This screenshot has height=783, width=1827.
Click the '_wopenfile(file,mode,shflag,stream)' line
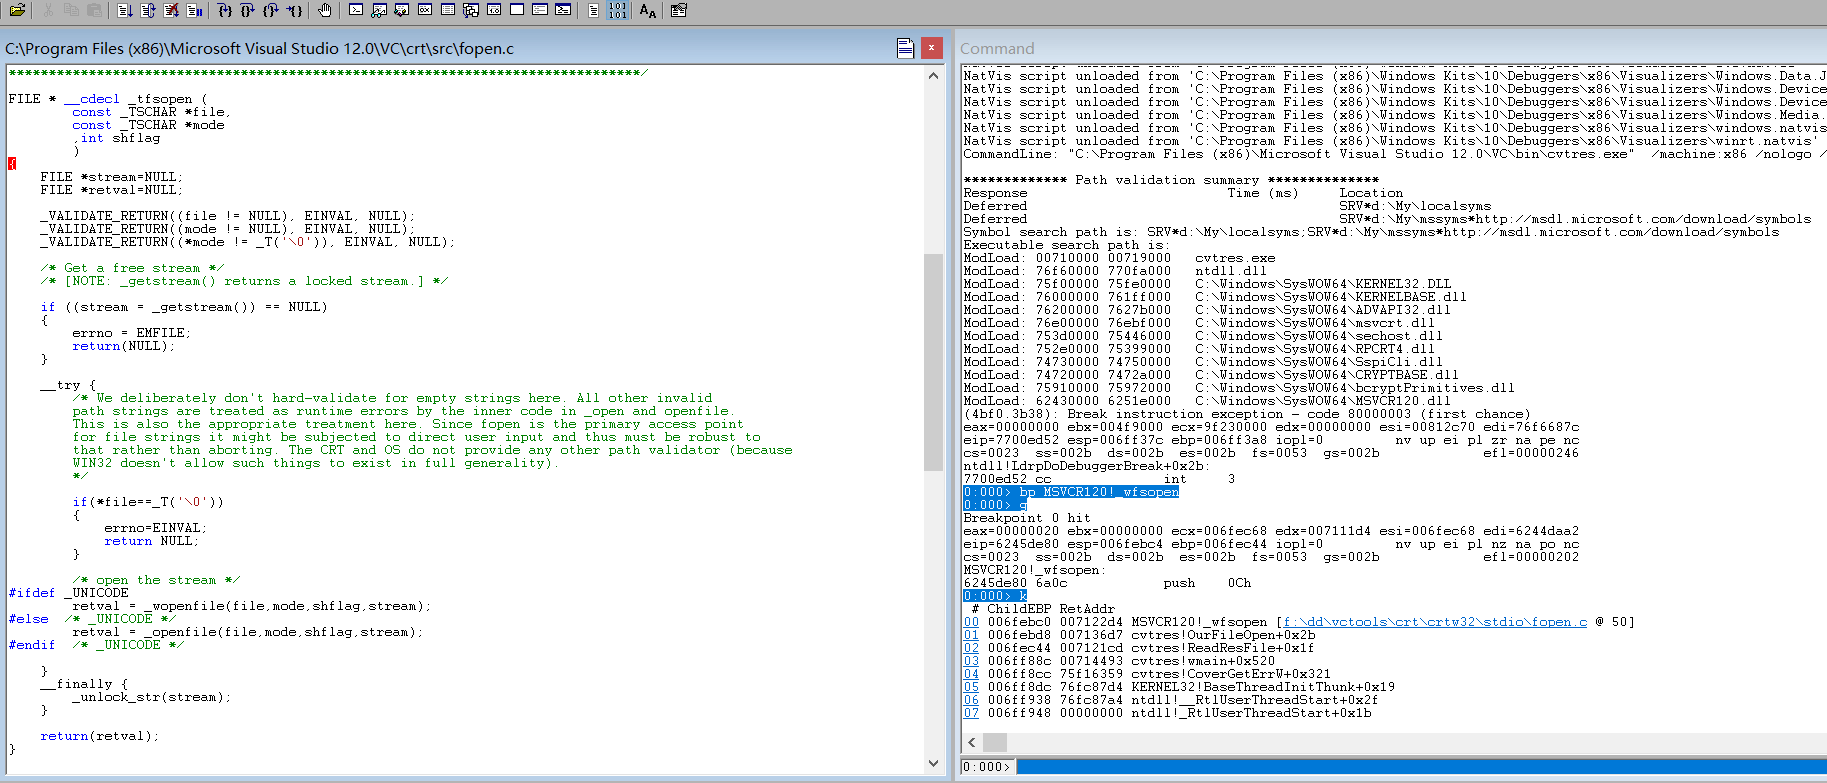tap(252, 606)
